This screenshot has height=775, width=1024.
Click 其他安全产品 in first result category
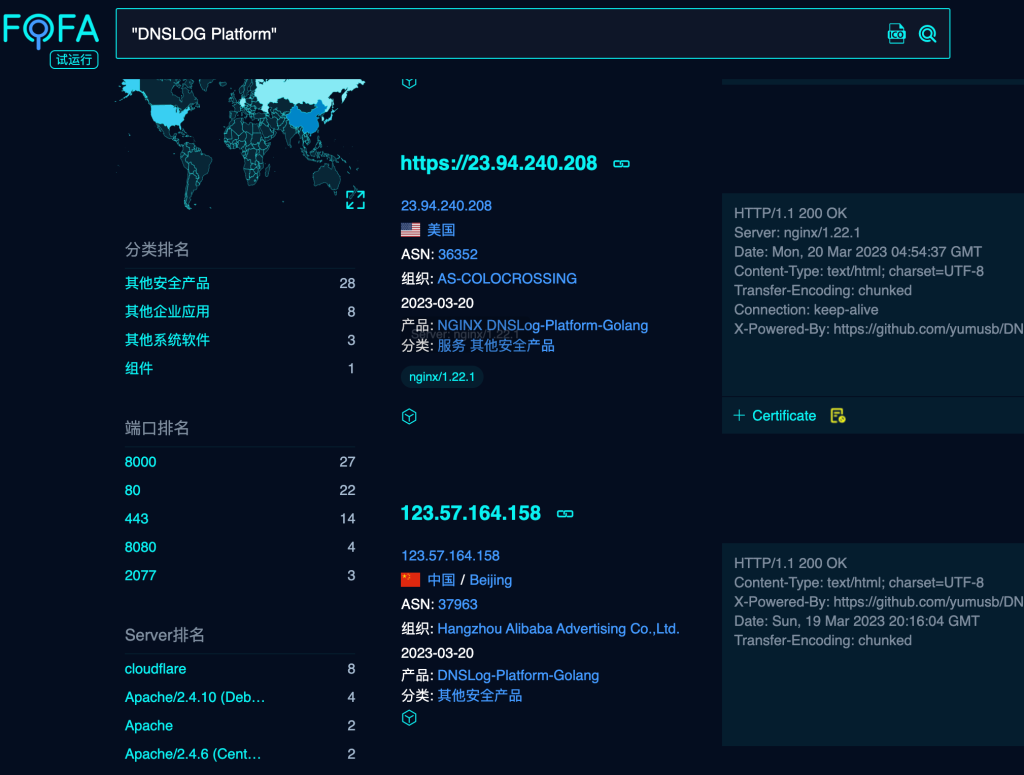click(513, 345)
